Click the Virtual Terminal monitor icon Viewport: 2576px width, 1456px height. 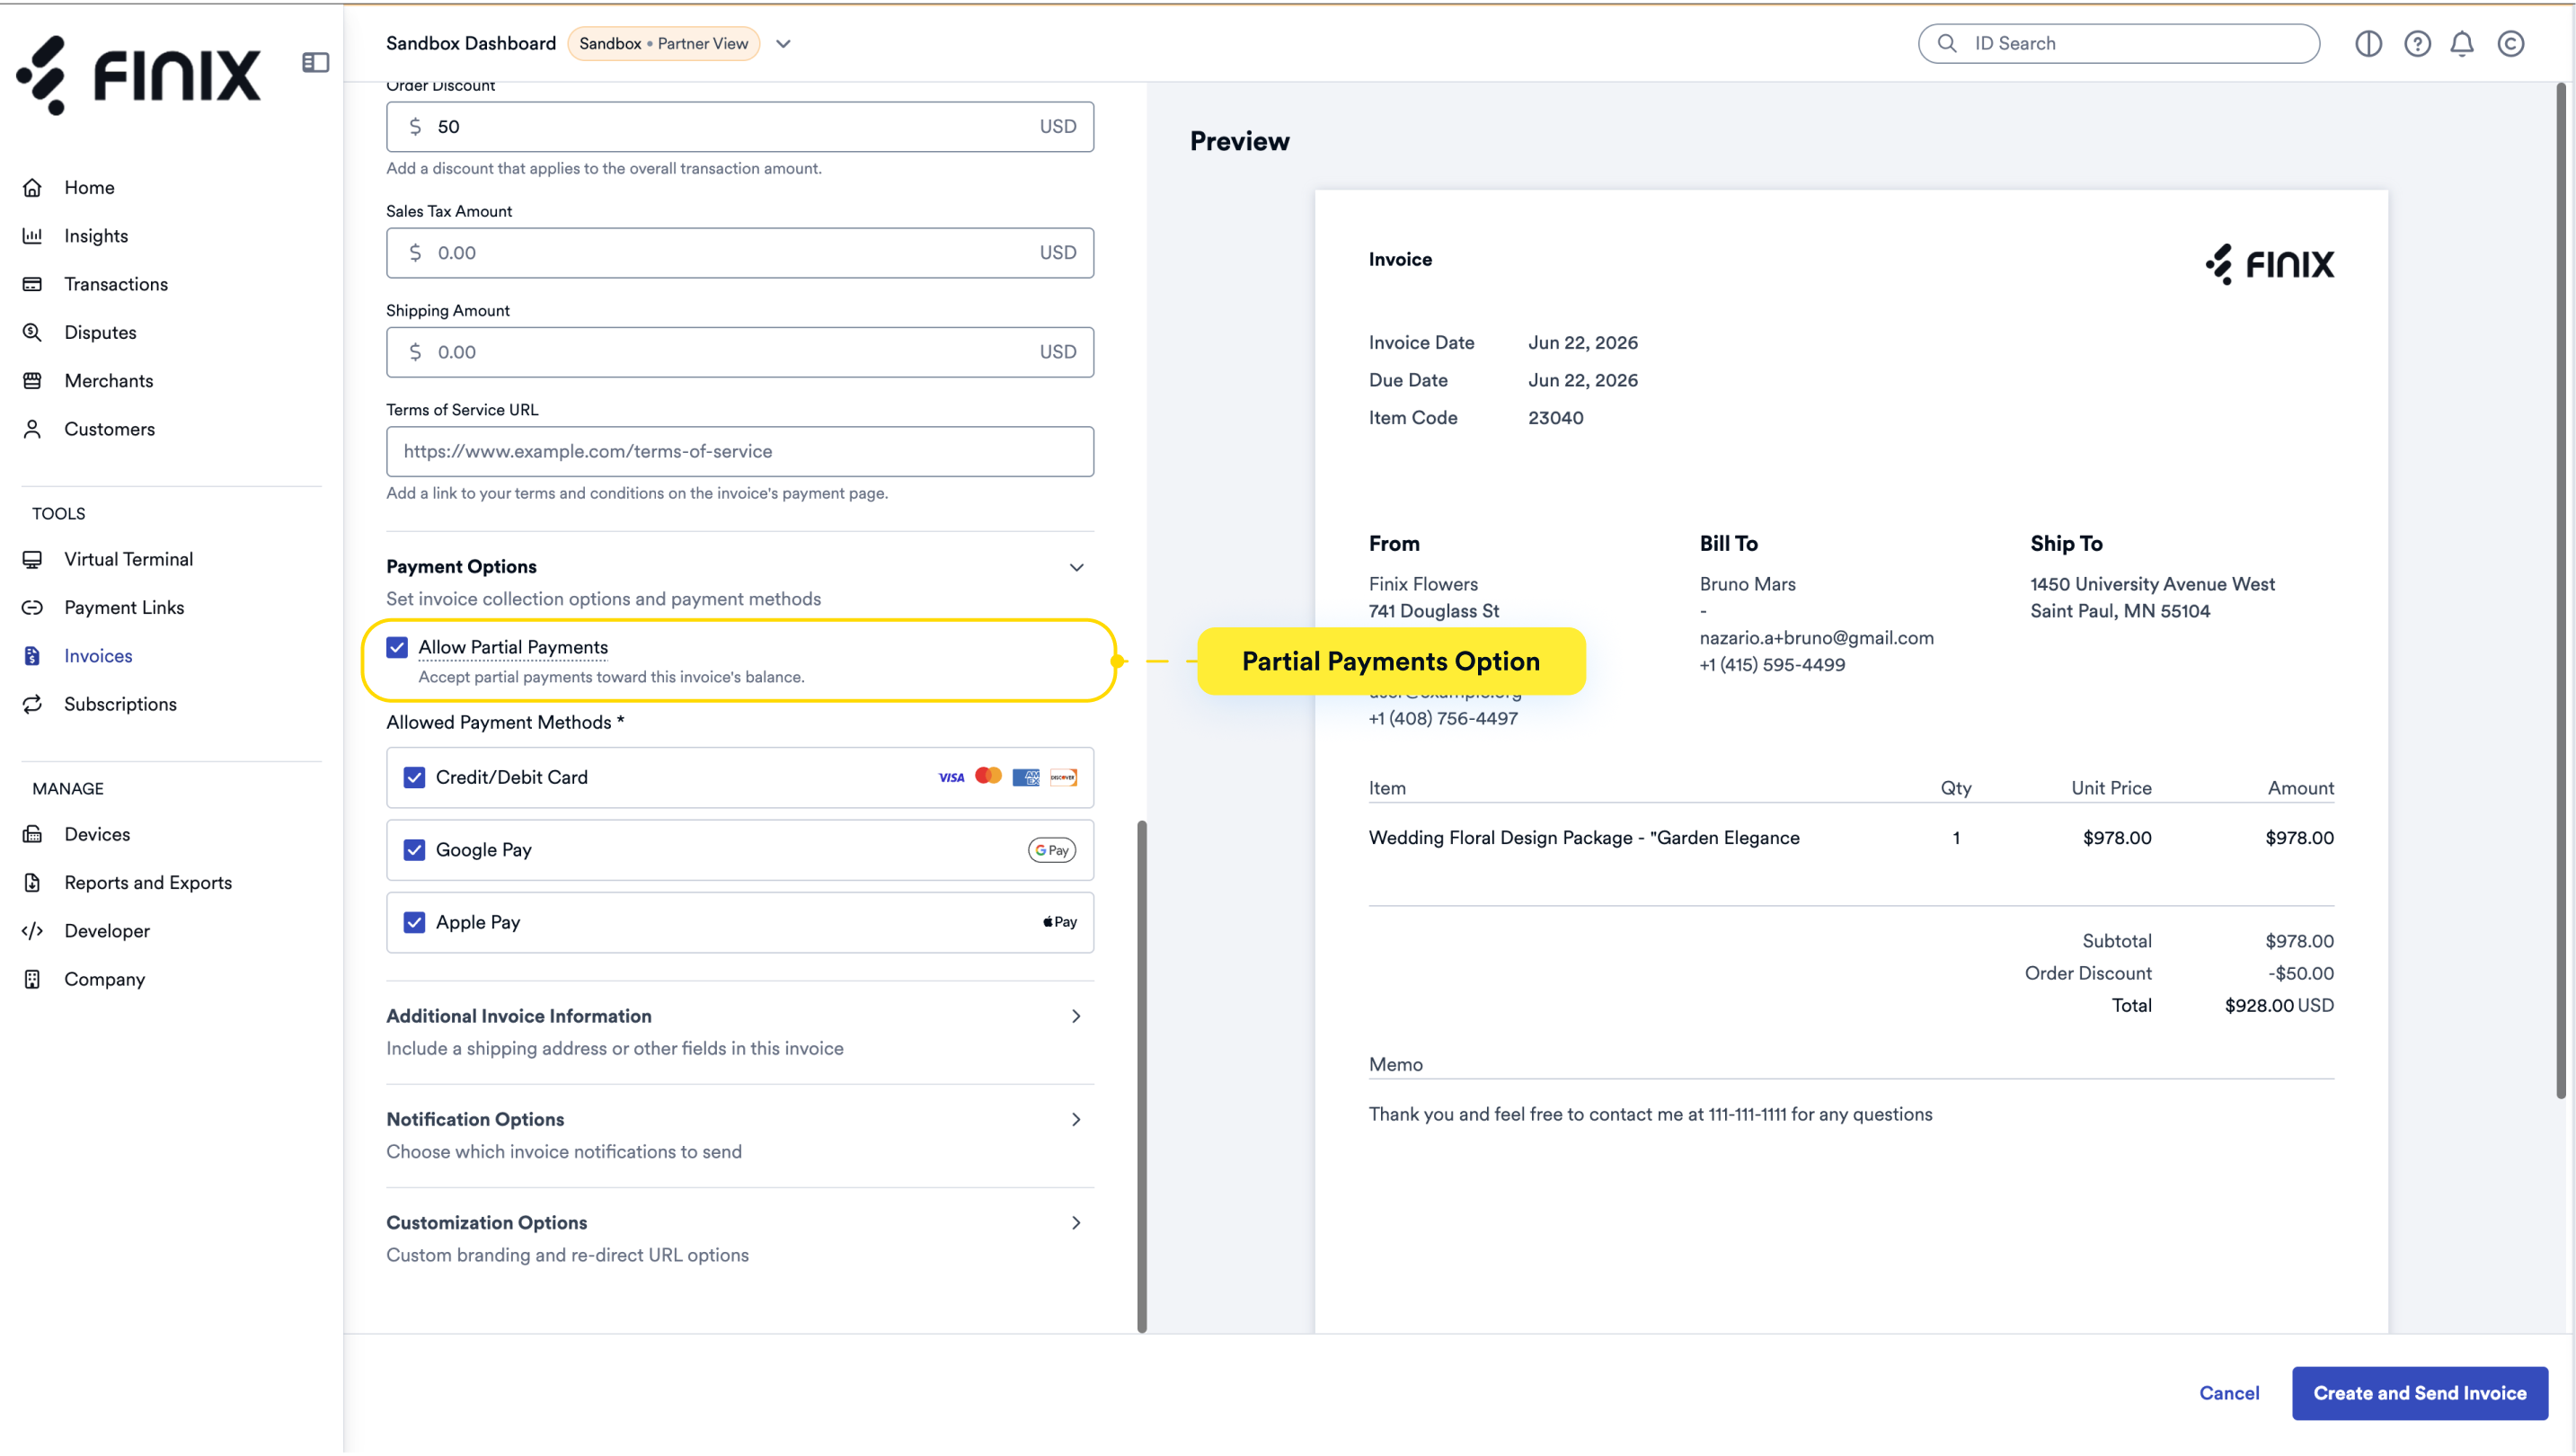click(x=33, y=559)
